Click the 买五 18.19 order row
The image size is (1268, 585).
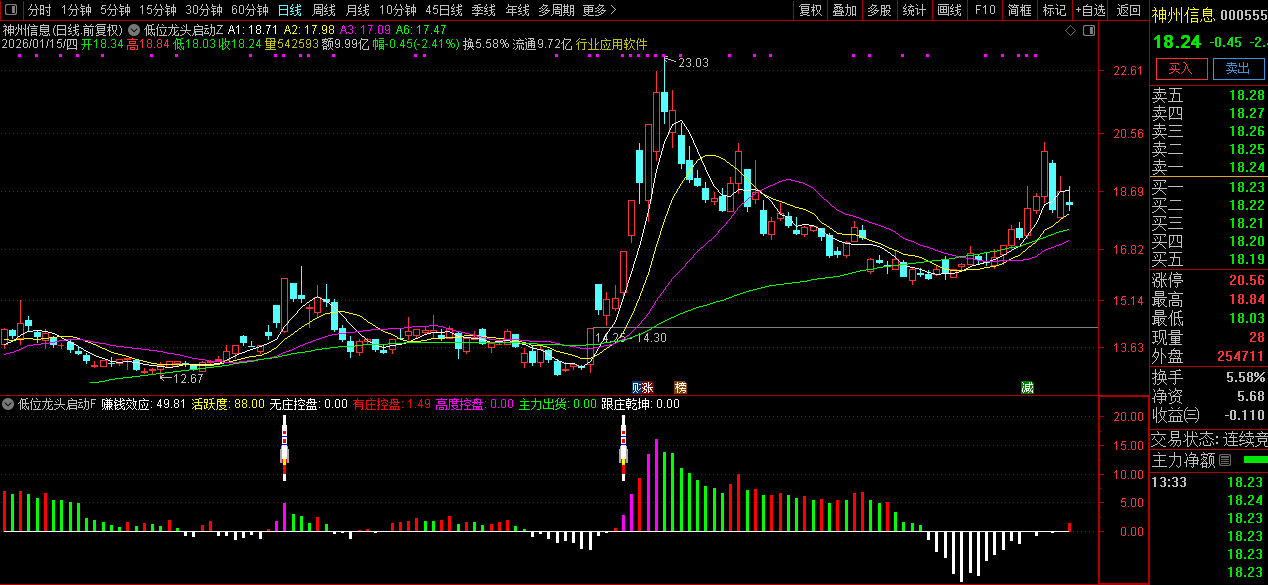[x=1209, y=259]
